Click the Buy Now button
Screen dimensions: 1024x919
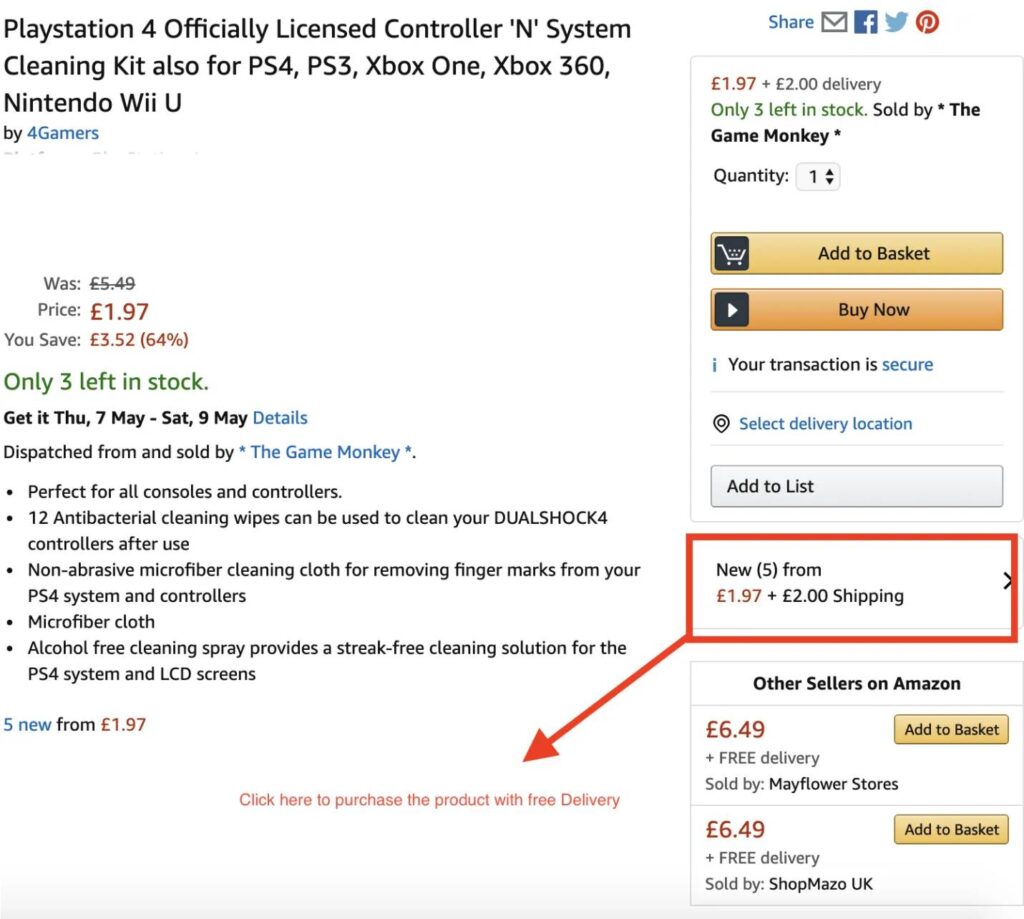pos(856,310)
